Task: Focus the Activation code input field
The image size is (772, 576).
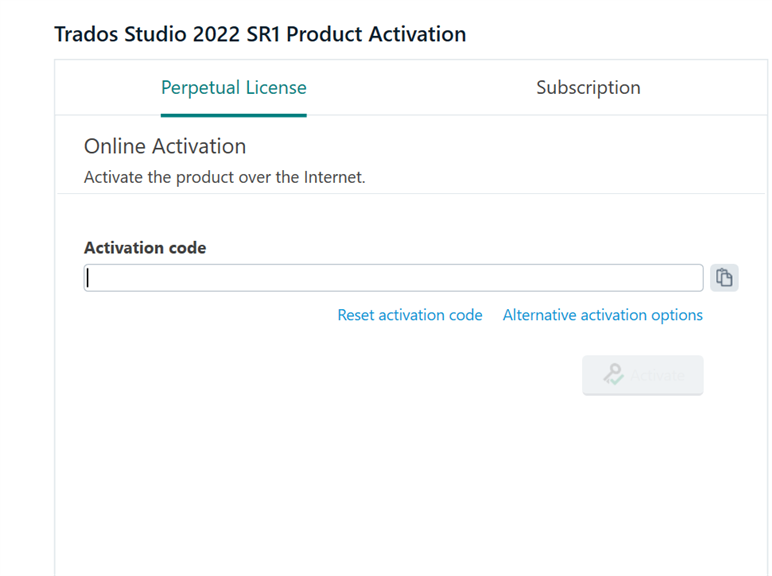Action: (x=393, y=278)
